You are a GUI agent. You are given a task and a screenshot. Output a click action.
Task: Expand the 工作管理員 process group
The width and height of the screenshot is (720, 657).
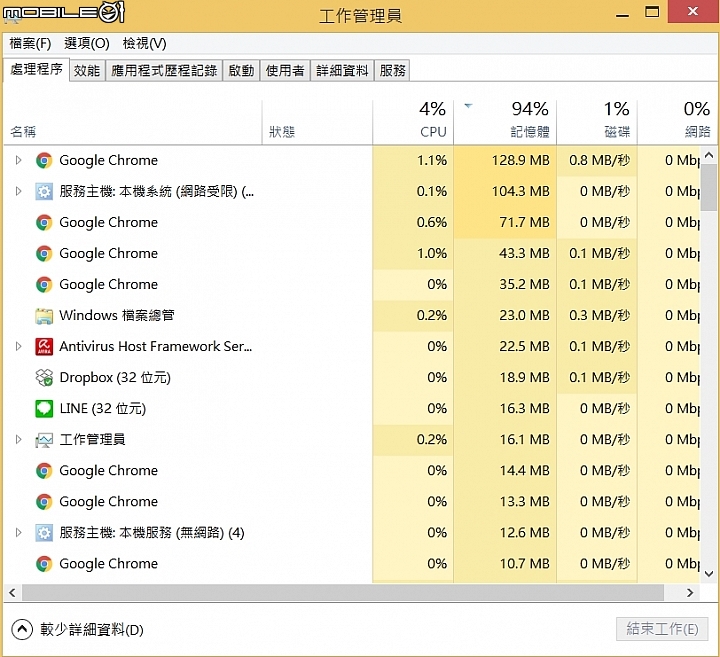pyautogui.click(x=18, y=439)
